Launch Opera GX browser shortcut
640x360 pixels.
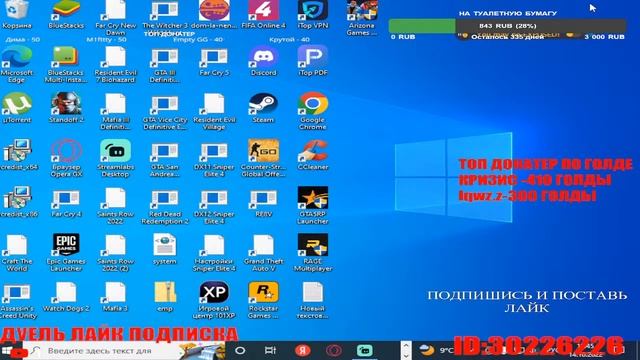[66, 158]
